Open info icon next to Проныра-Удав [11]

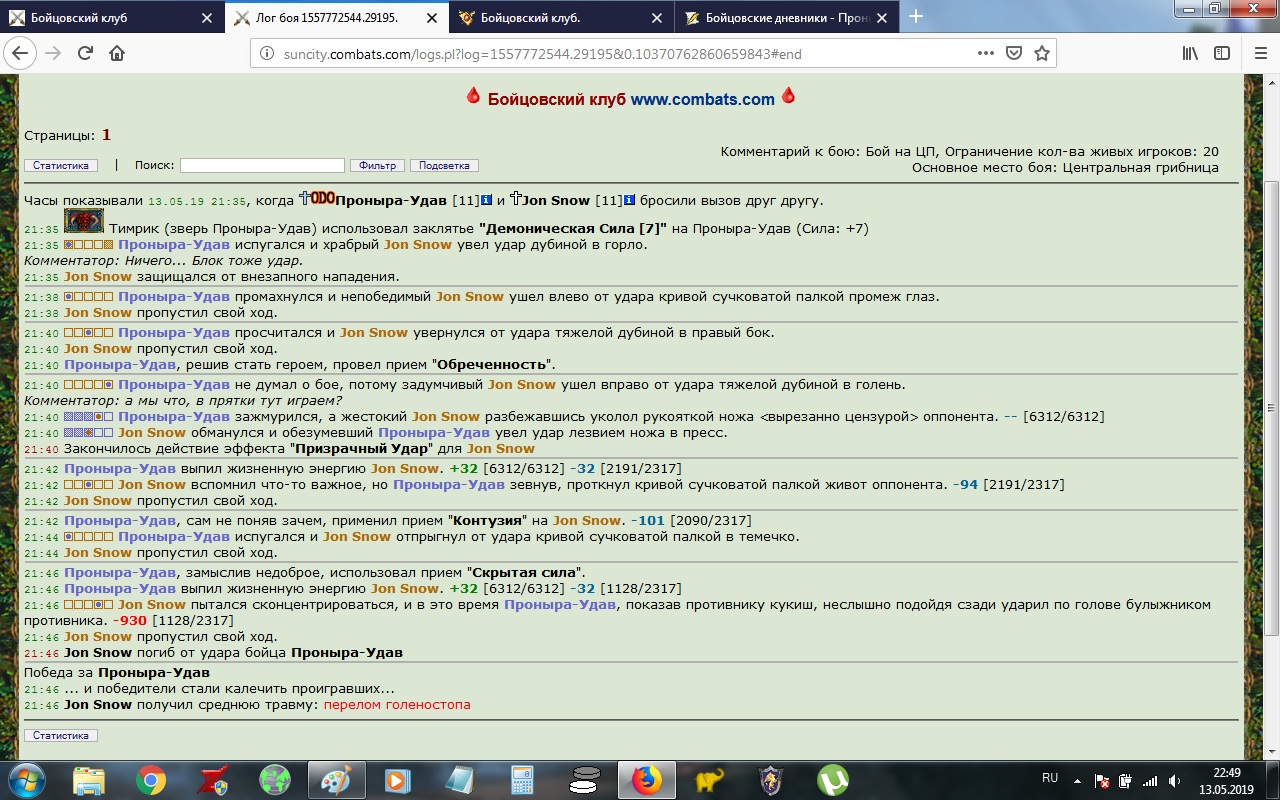(487, 200)
